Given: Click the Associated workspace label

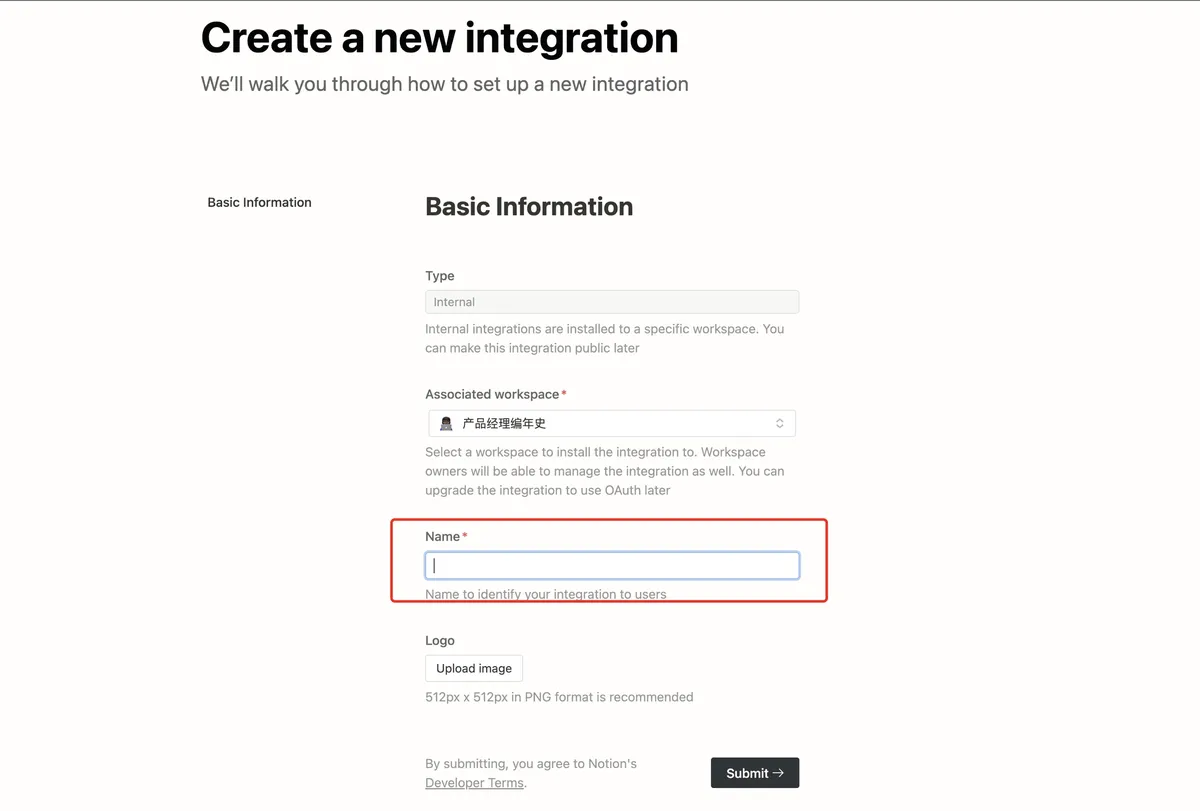Looking at the screenshot, I should tap(492, 395).
